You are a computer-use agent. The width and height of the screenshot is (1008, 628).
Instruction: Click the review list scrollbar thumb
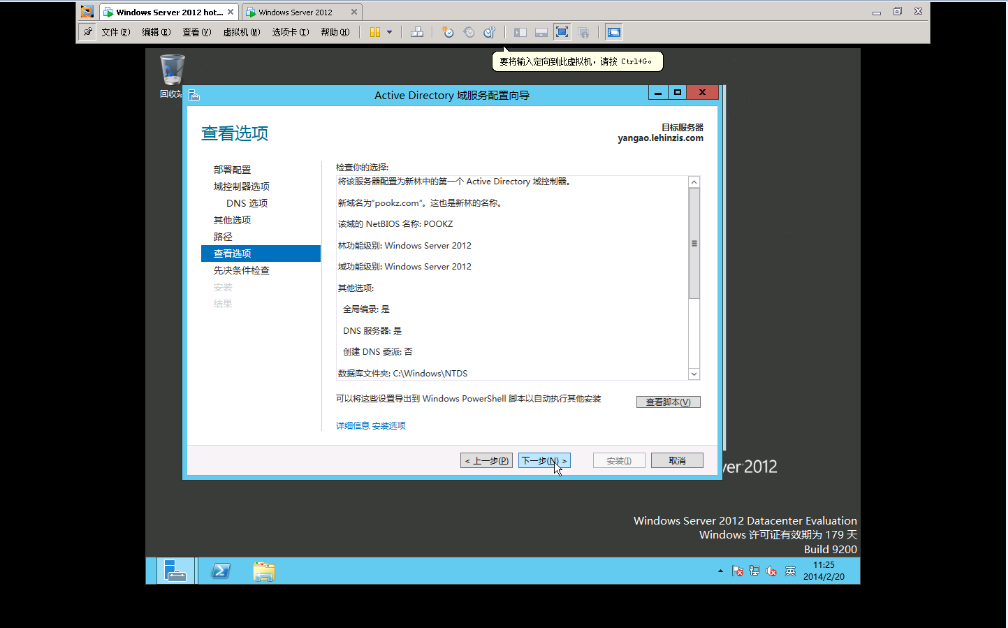[694, 244]
